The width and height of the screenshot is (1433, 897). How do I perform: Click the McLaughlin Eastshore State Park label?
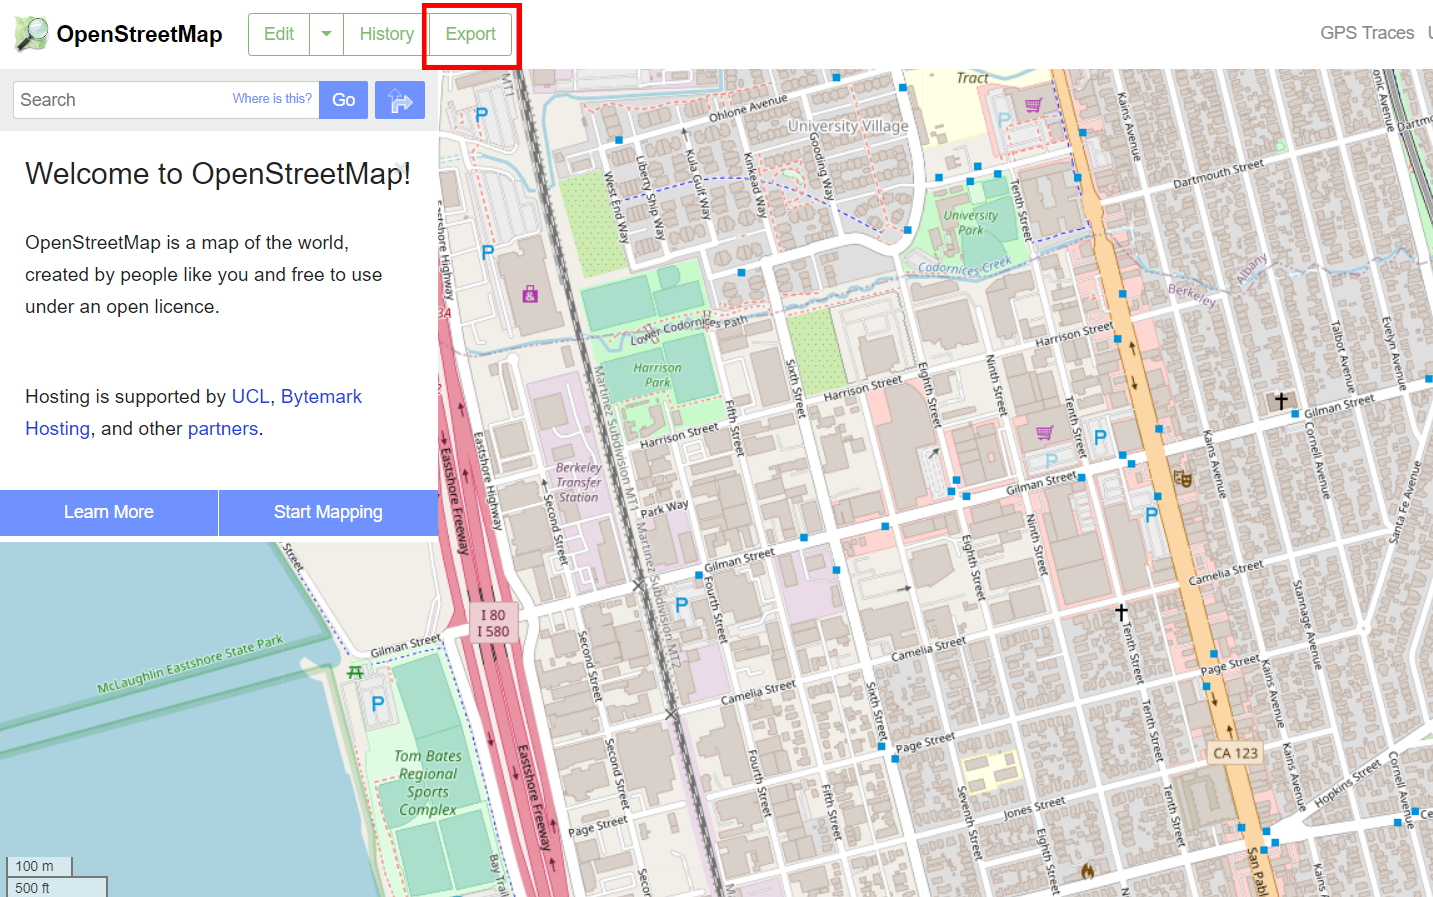coord(190,665)
